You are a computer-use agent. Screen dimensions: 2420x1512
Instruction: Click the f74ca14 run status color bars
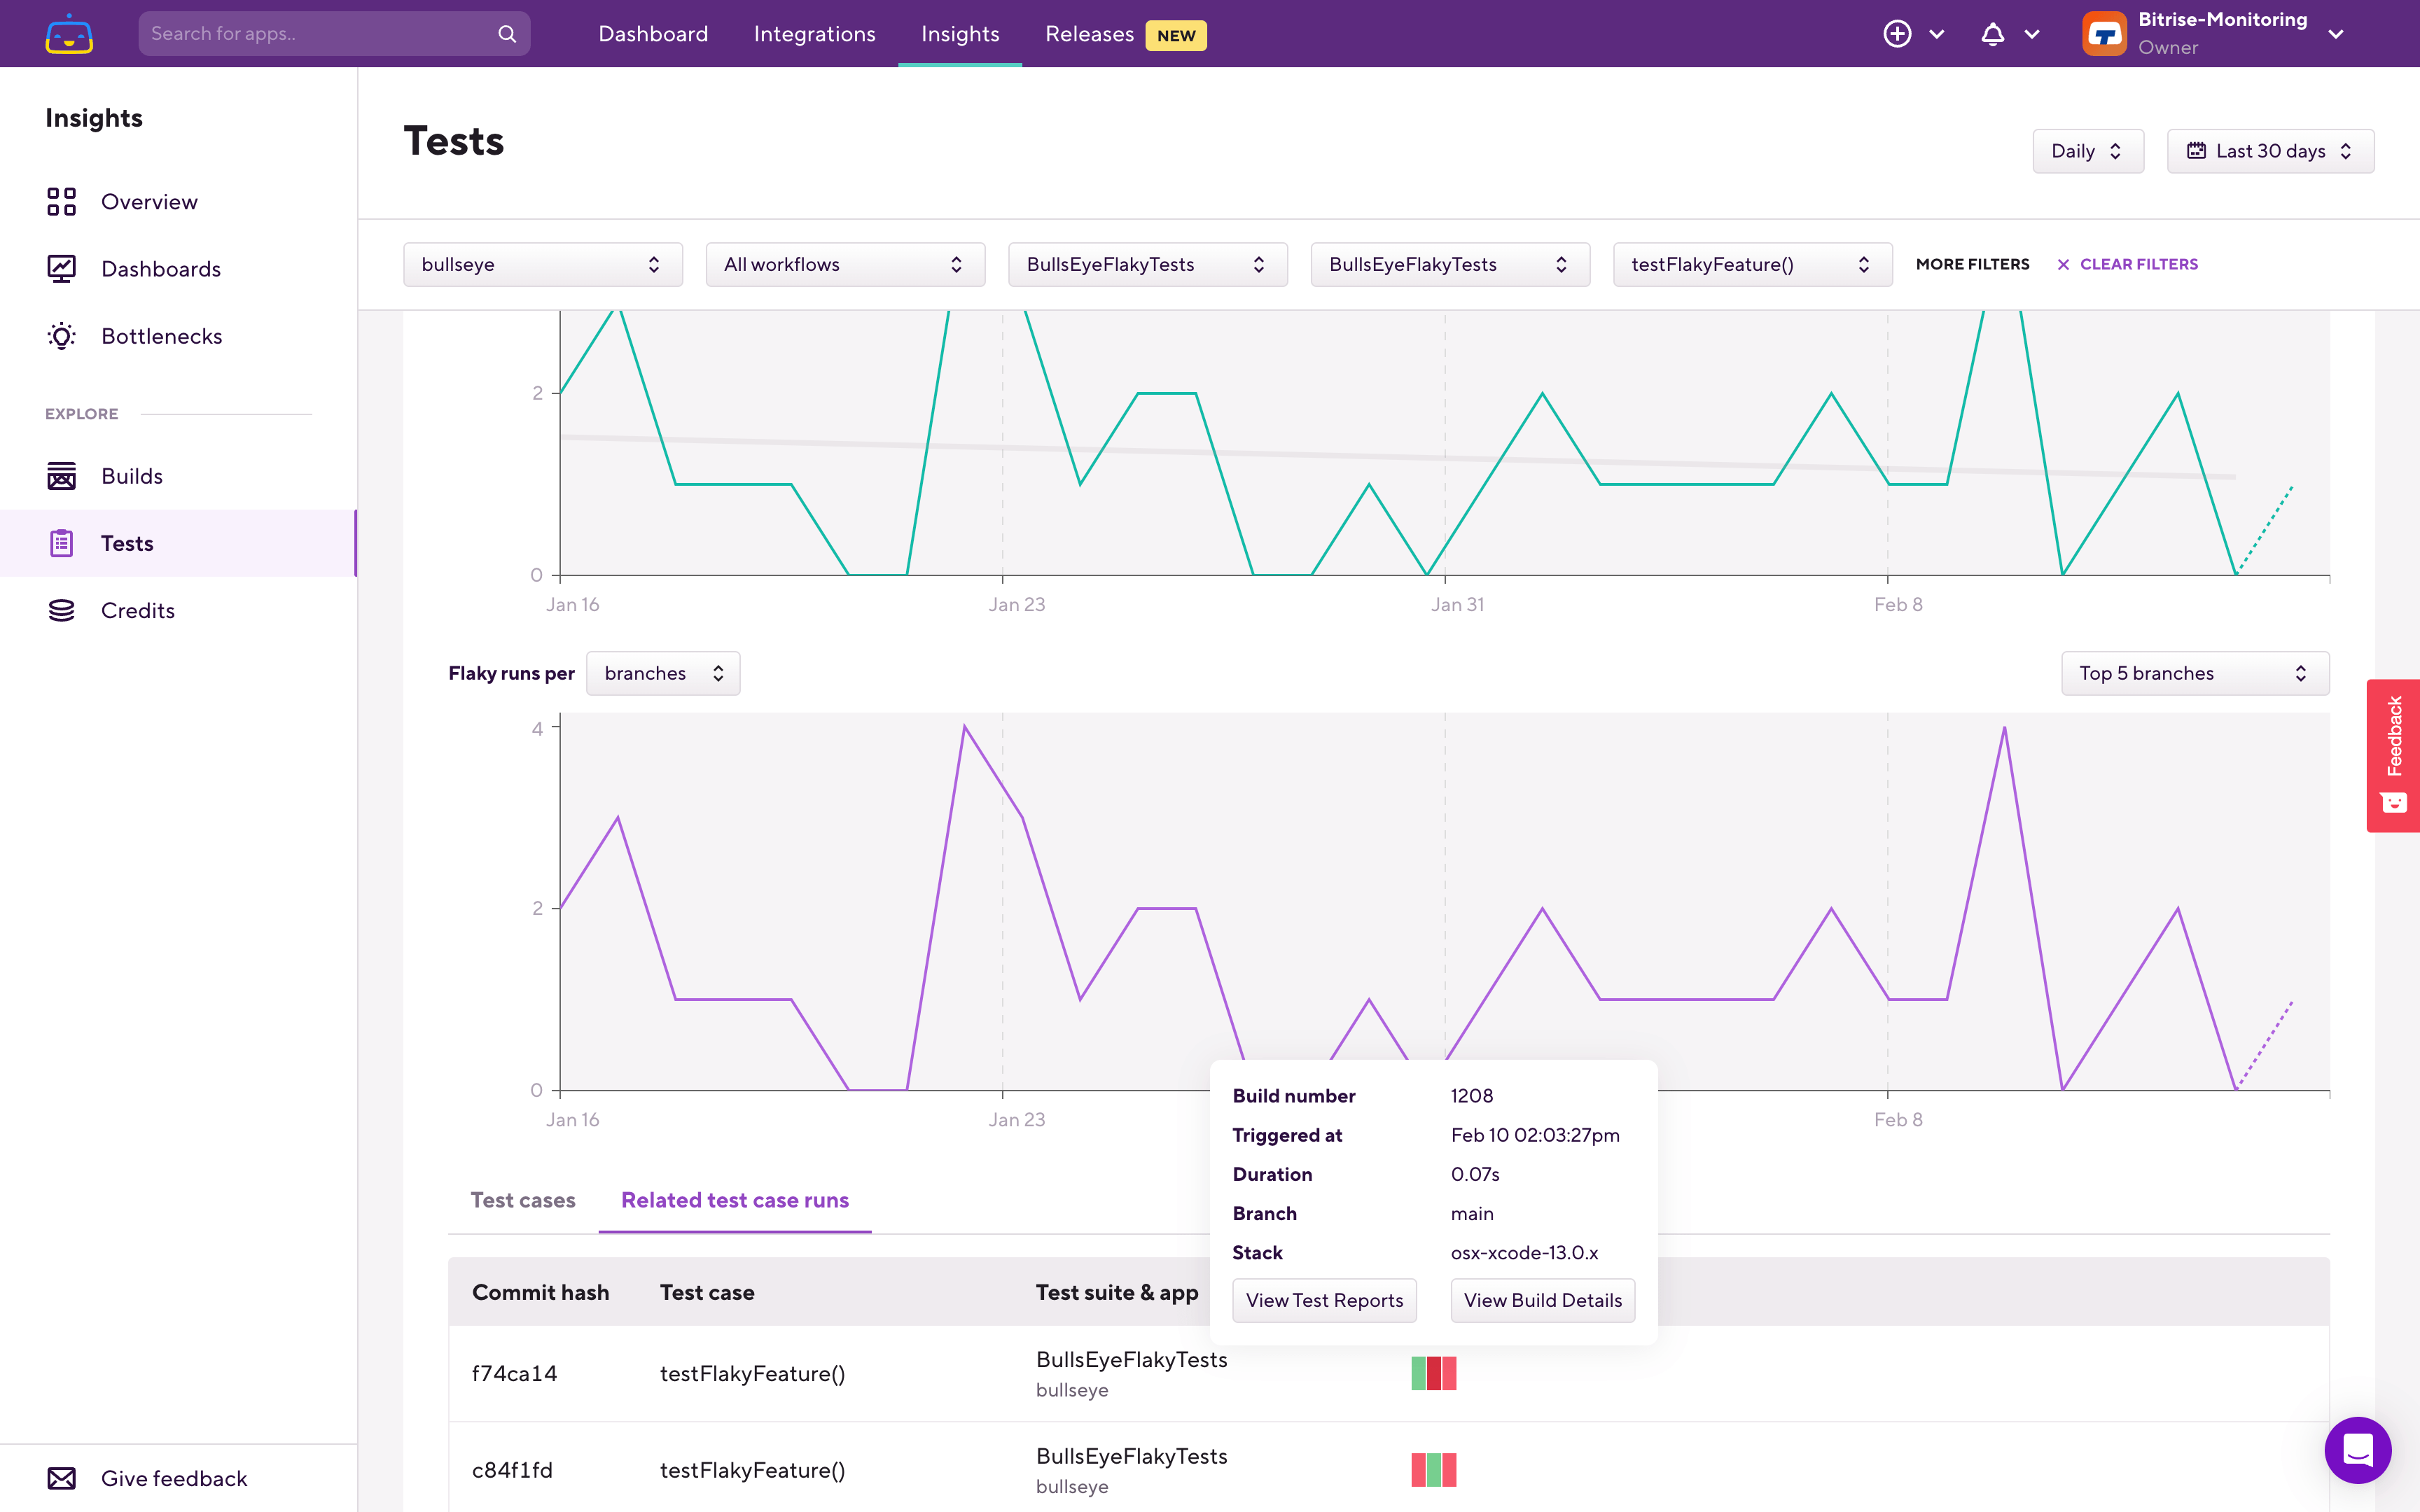click(x=1433, y=1373)
